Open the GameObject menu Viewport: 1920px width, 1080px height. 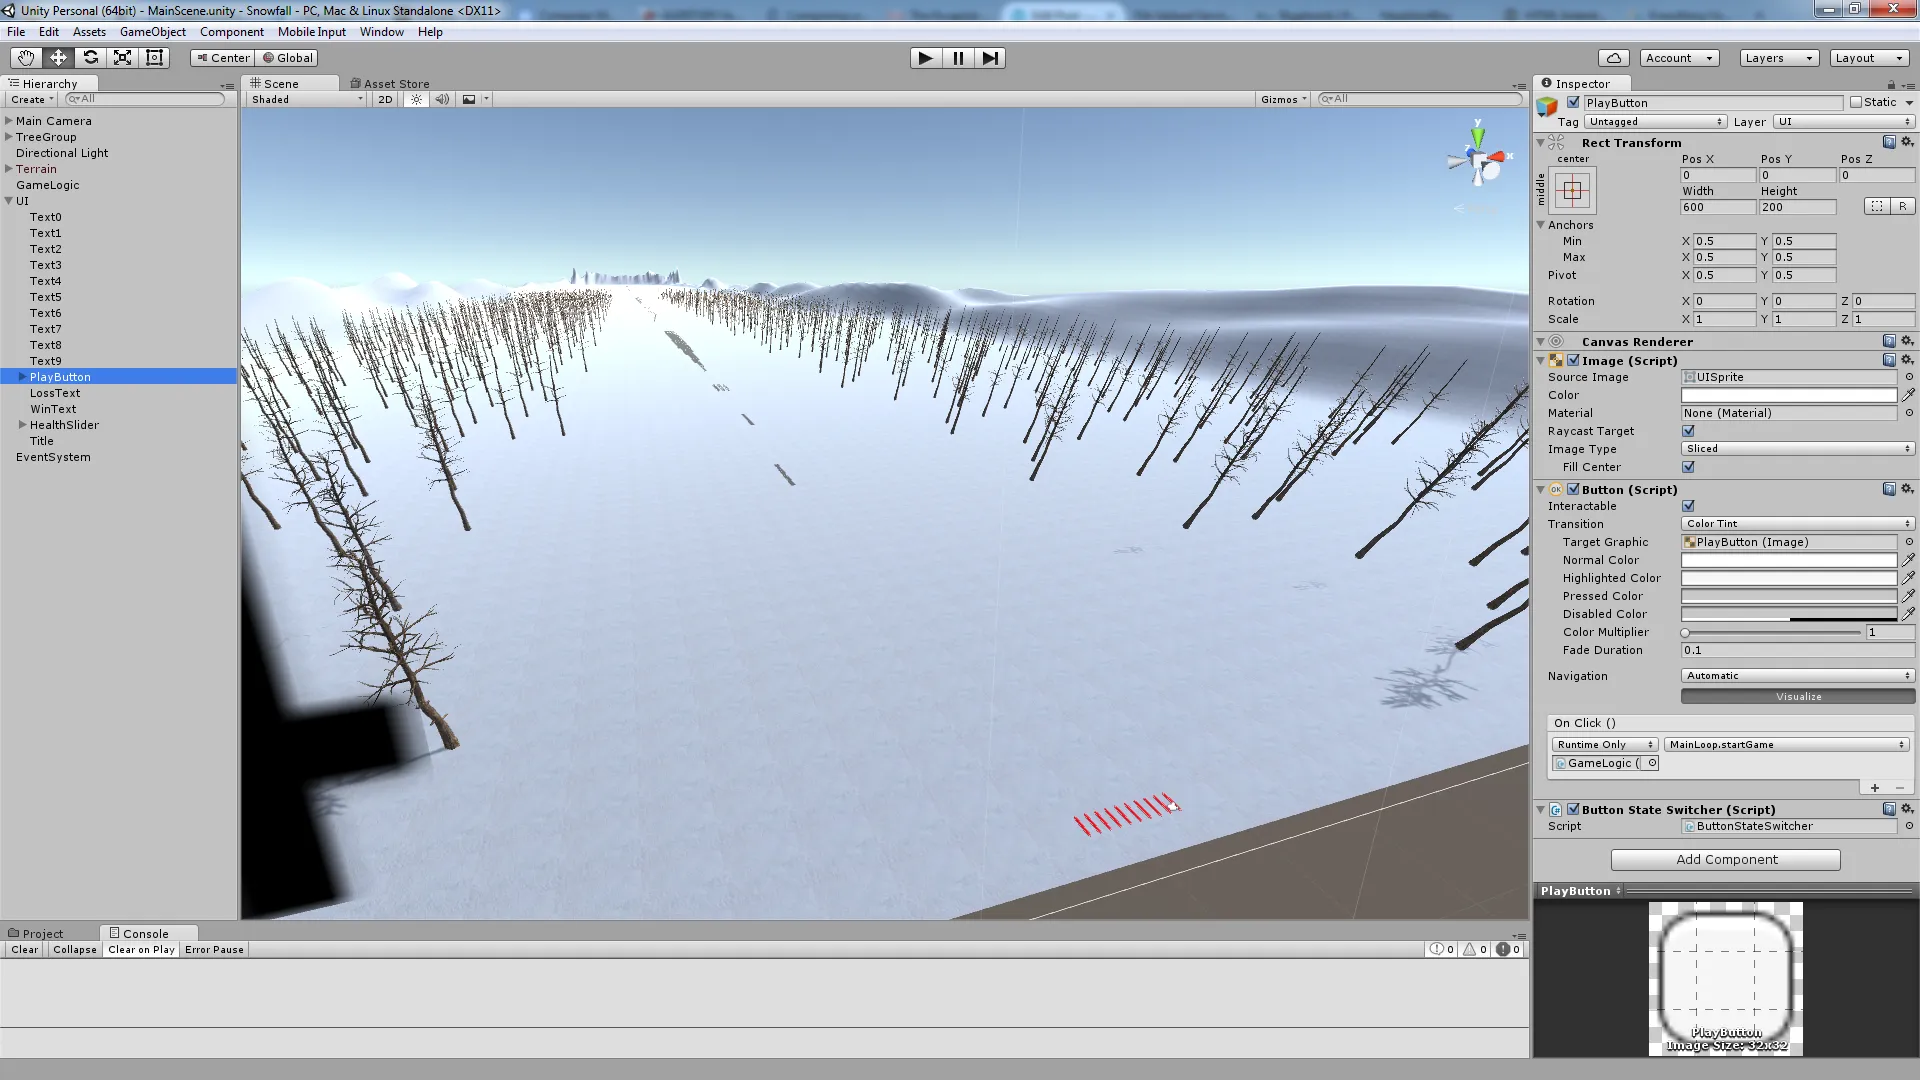coord(152,32)
